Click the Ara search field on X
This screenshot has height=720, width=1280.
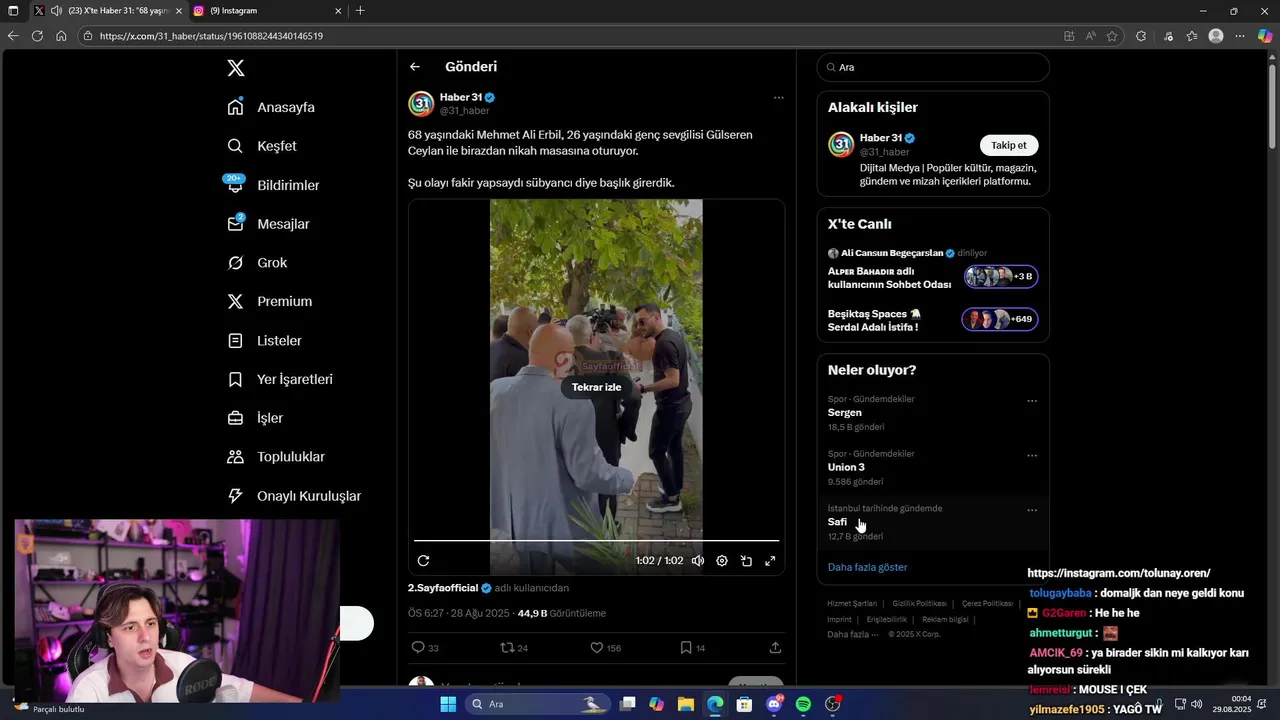point(933,67)
